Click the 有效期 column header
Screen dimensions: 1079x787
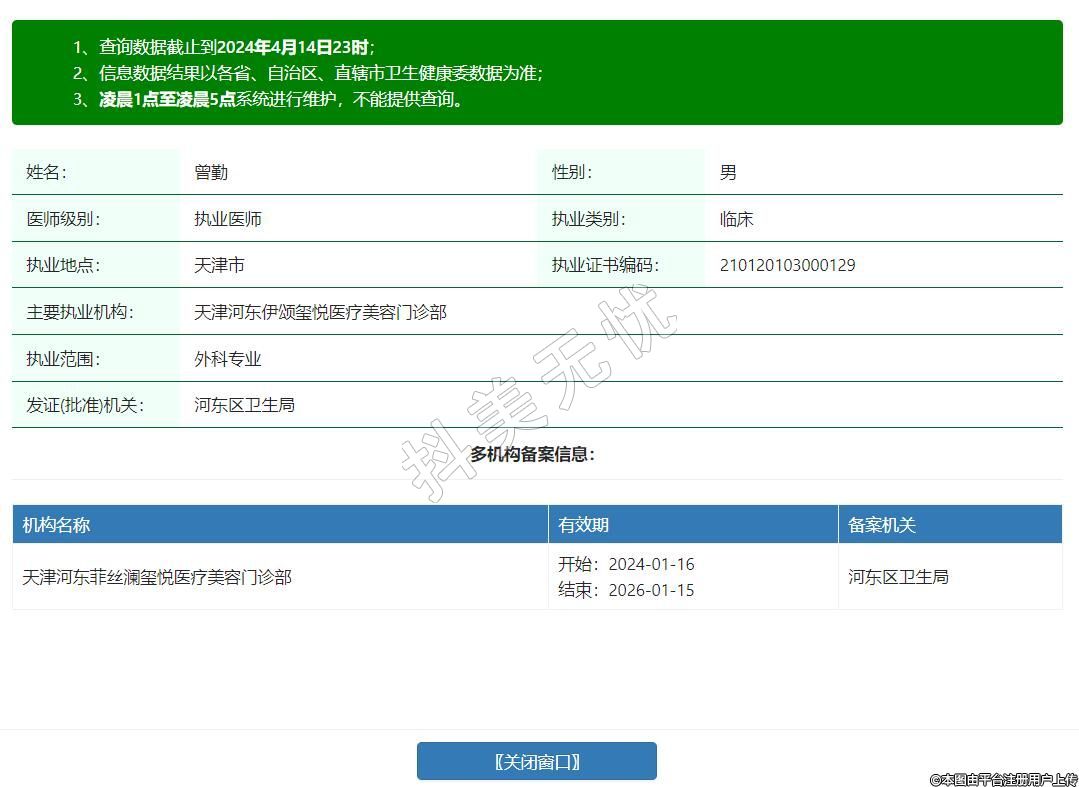[x=583, y=525]
